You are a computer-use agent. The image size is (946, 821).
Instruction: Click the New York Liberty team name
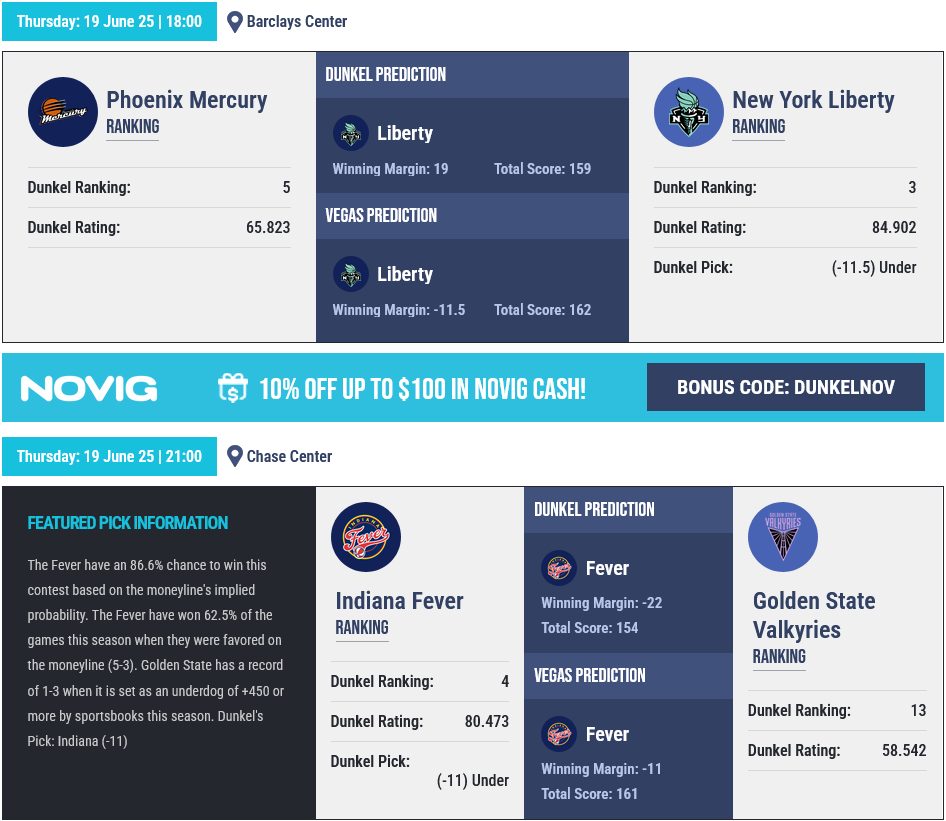tap(813, 100)
